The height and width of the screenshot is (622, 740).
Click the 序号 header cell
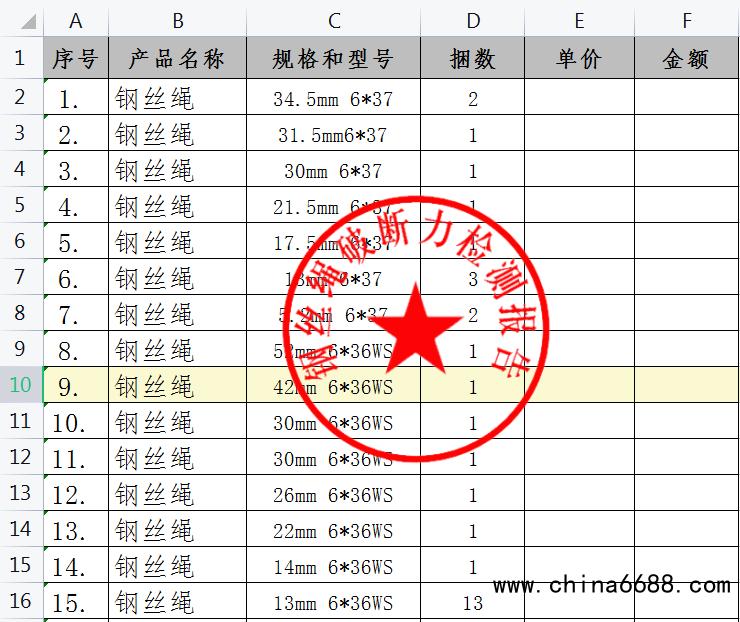[x=76, y=58]
